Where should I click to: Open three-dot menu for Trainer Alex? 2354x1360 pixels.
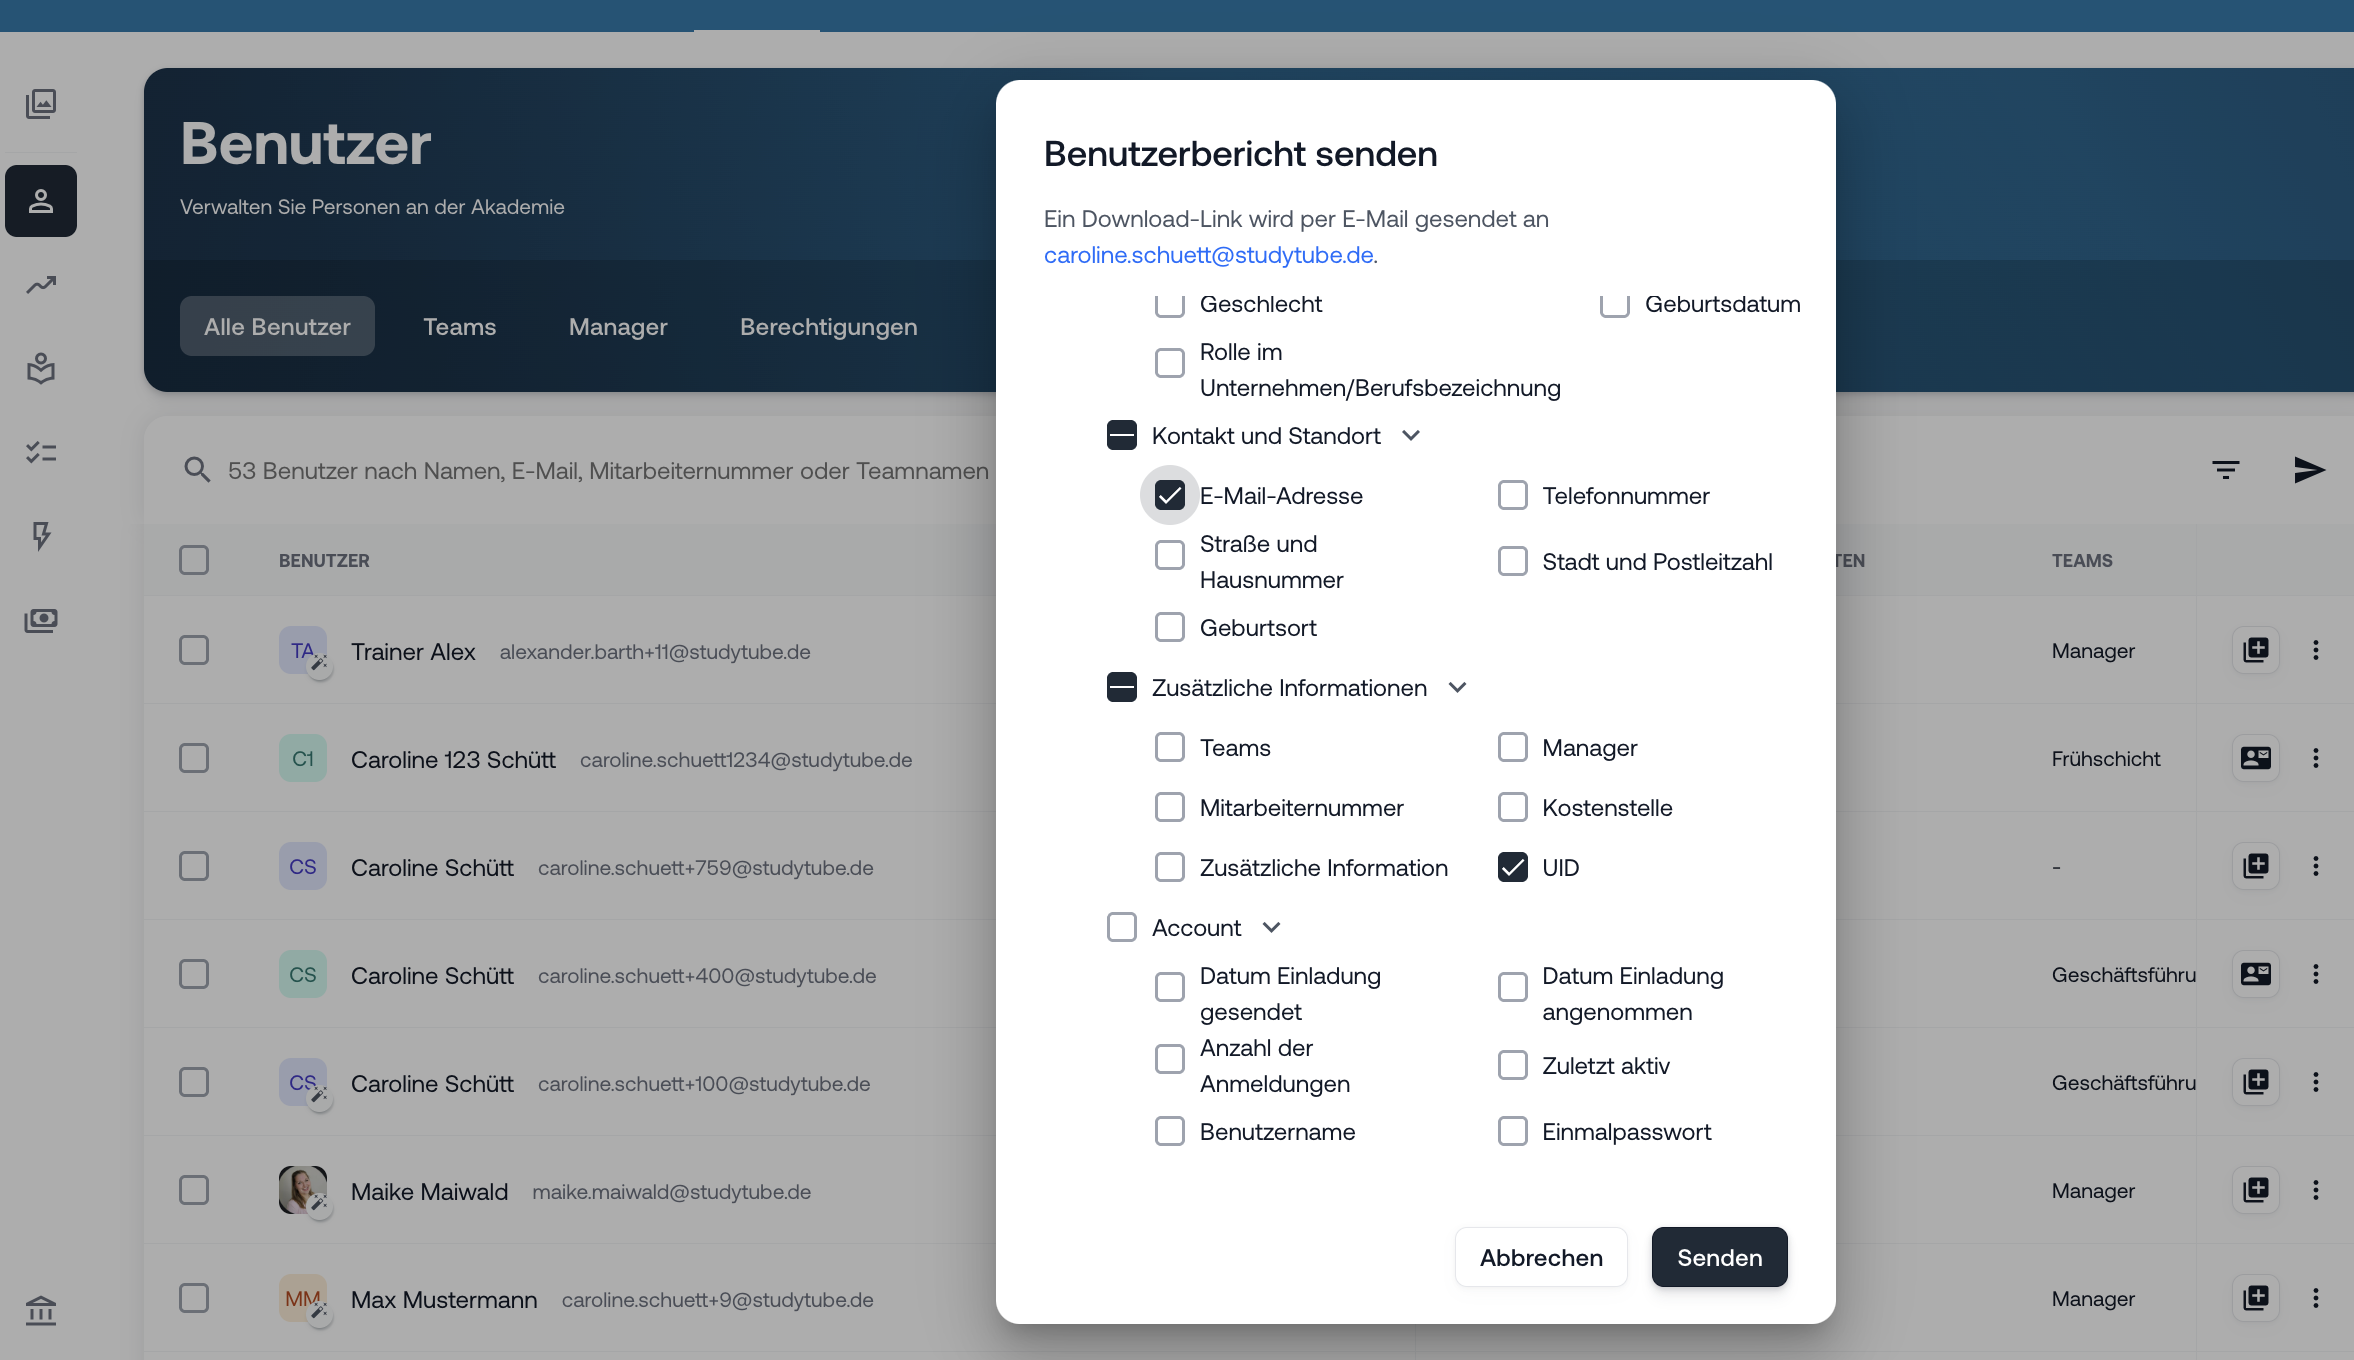pyautogui.click(x=2315, y=651)
